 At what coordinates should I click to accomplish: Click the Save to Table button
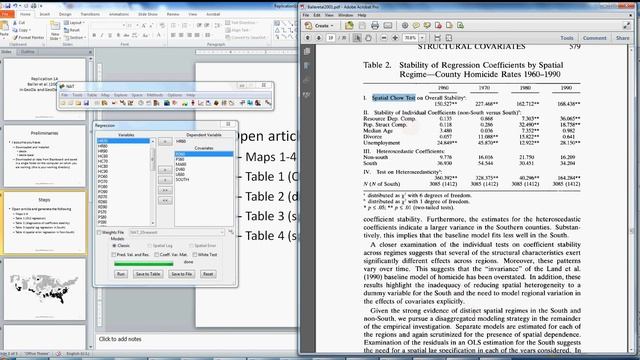point(148,274)
